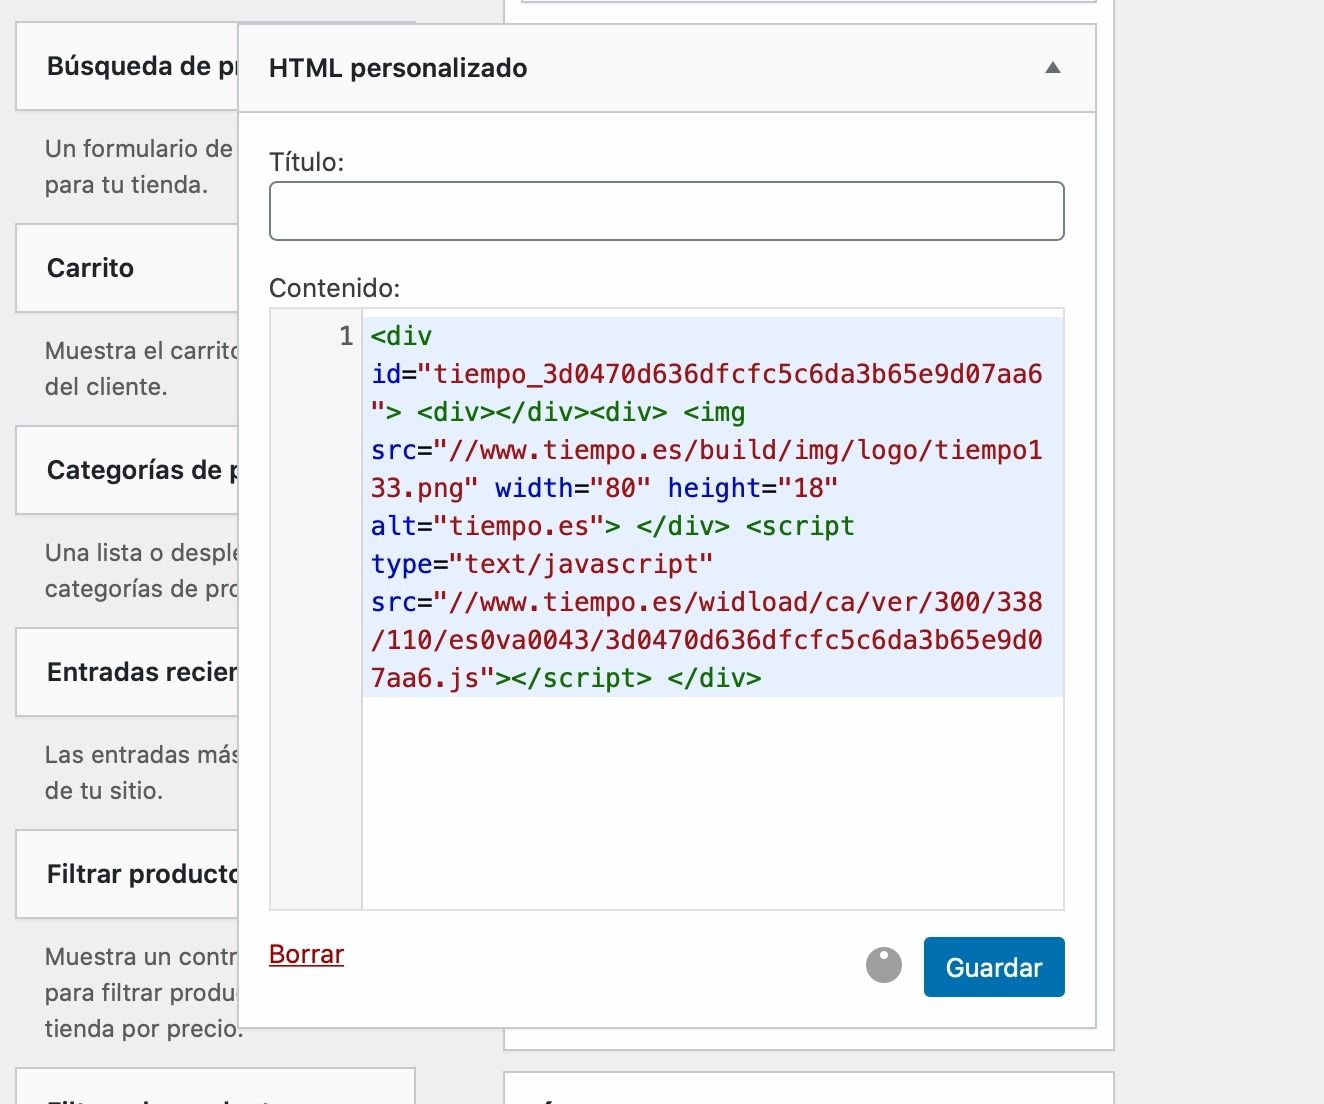Screen dimensions: 1324x1104
Task: Select the Carrito widget
Action: [127, 268]
